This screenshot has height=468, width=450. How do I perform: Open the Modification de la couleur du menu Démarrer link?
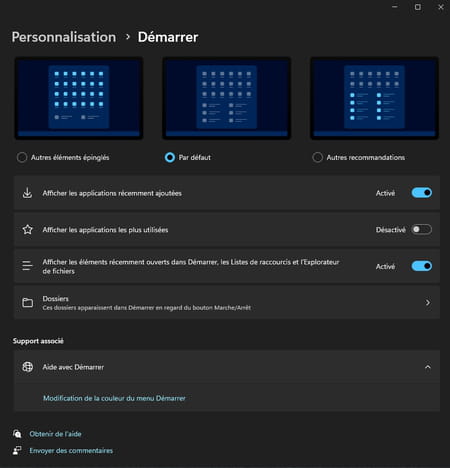[114, 398]
